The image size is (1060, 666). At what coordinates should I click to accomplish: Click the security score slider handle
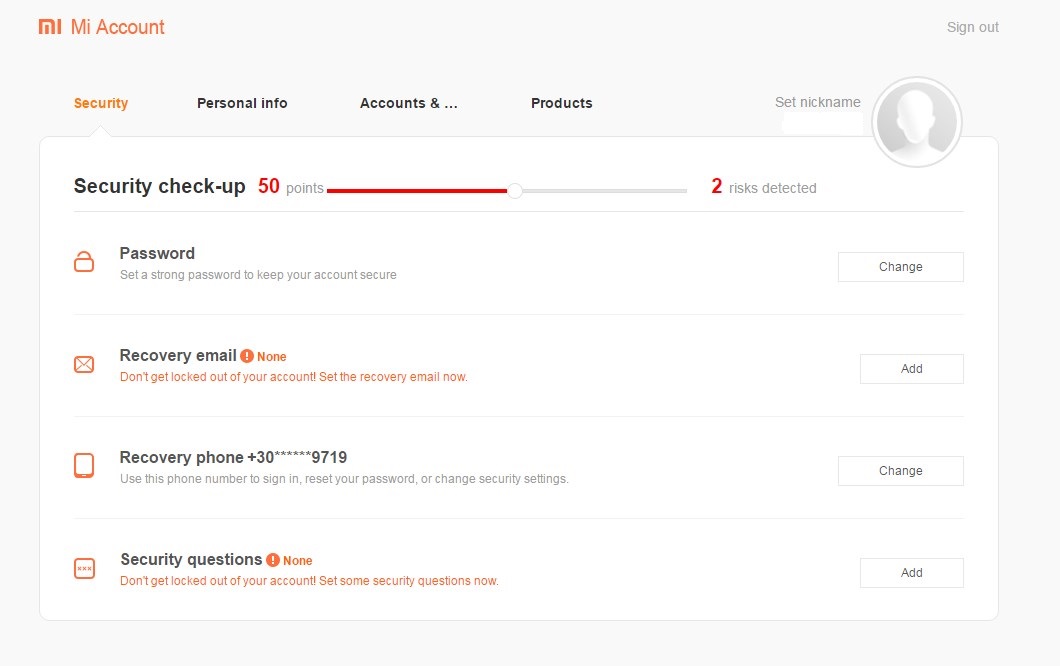coord(515,190)
